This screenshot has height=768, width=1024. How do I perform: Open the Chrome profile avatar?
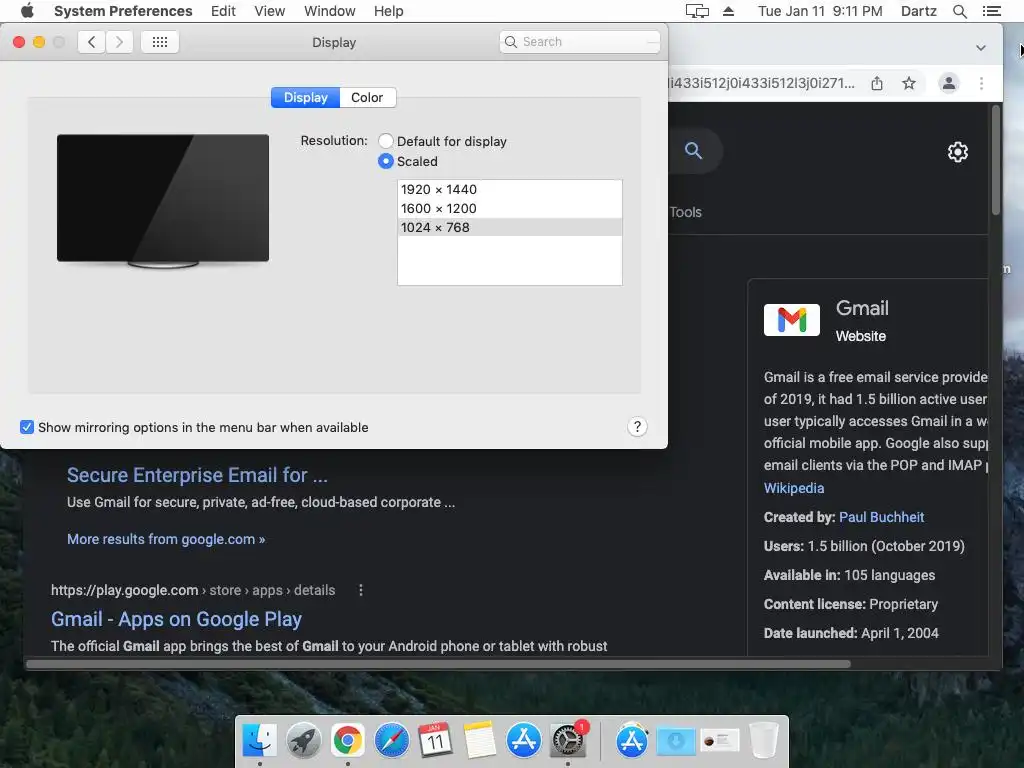pos(949,83)
